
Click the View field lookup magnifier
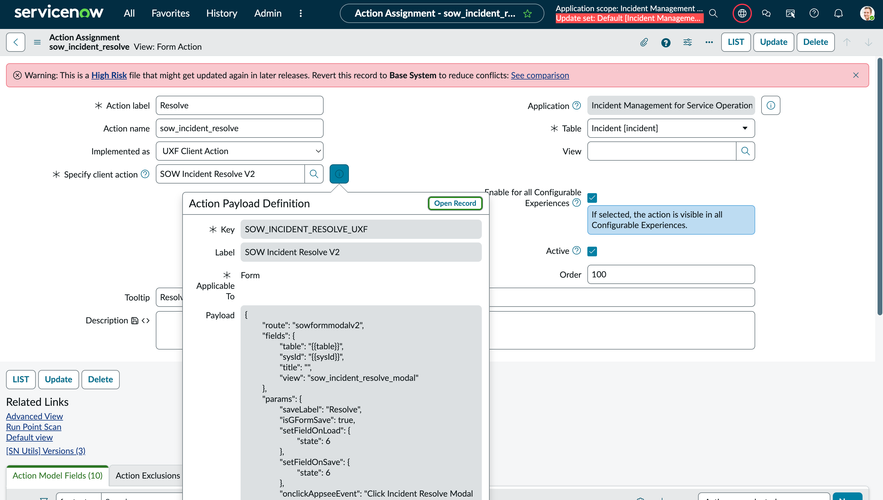click(x=746, y=151)
